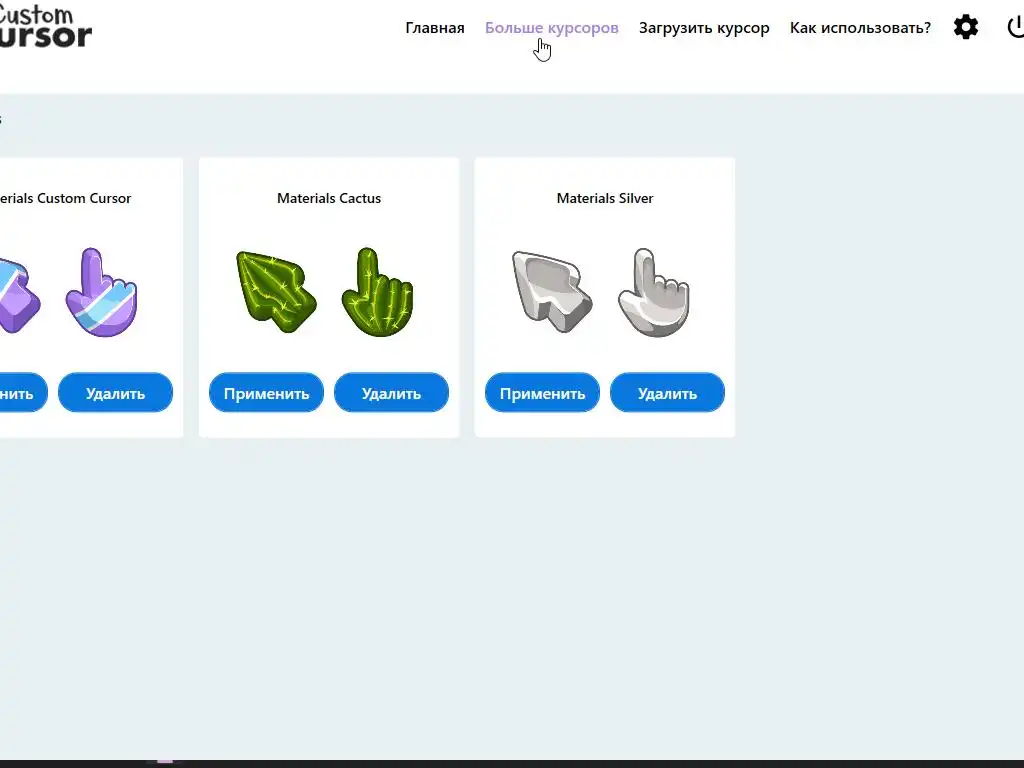Click the Custom Cursor logo
1024x768 pixels.
pos(44,27)
